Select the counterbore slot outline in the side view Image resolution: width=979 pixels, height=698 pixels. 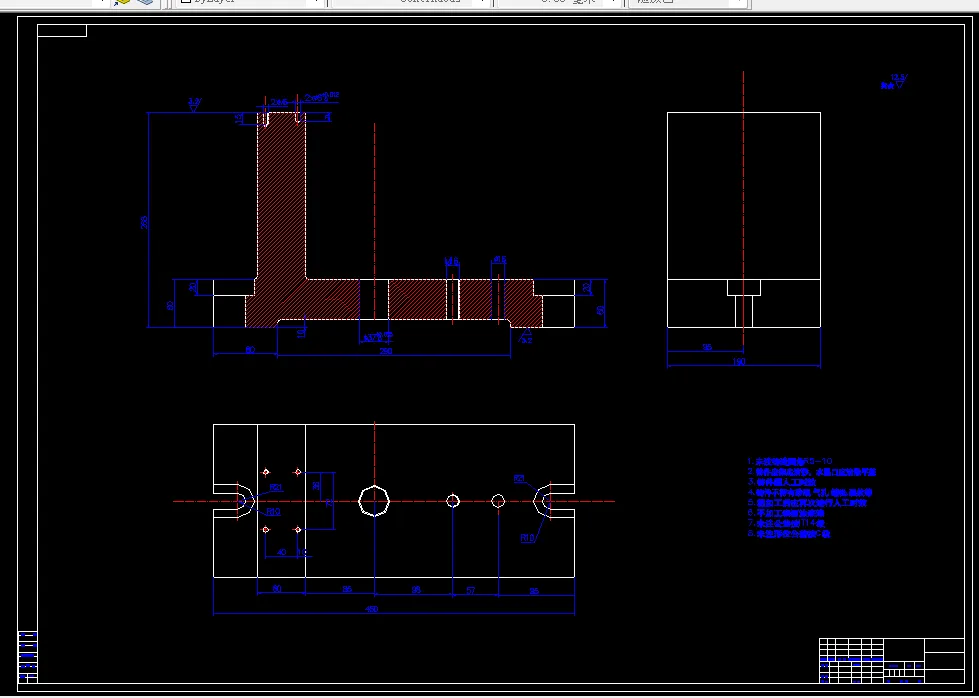point(744,303)
